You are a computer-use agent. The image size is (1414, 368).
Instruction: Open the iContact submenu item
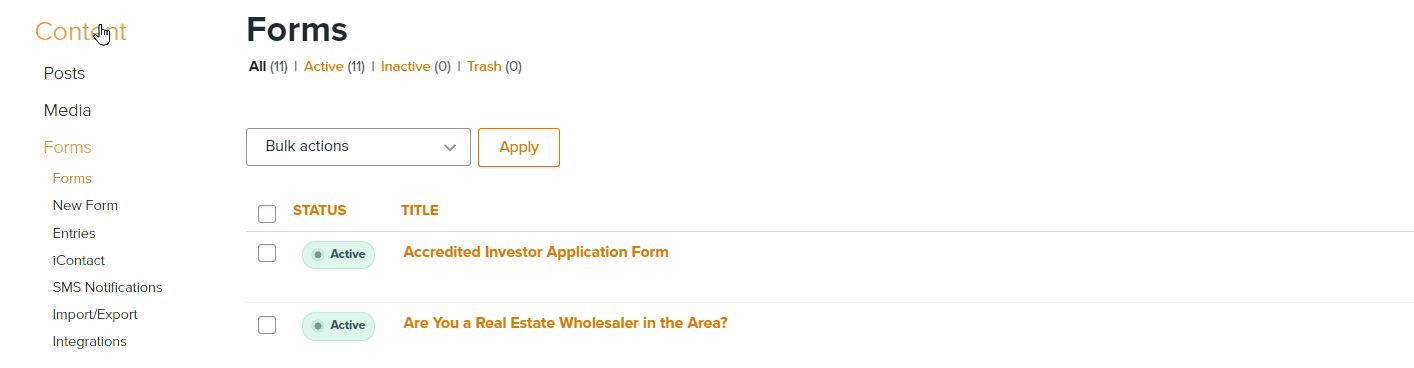click(79, 260)
